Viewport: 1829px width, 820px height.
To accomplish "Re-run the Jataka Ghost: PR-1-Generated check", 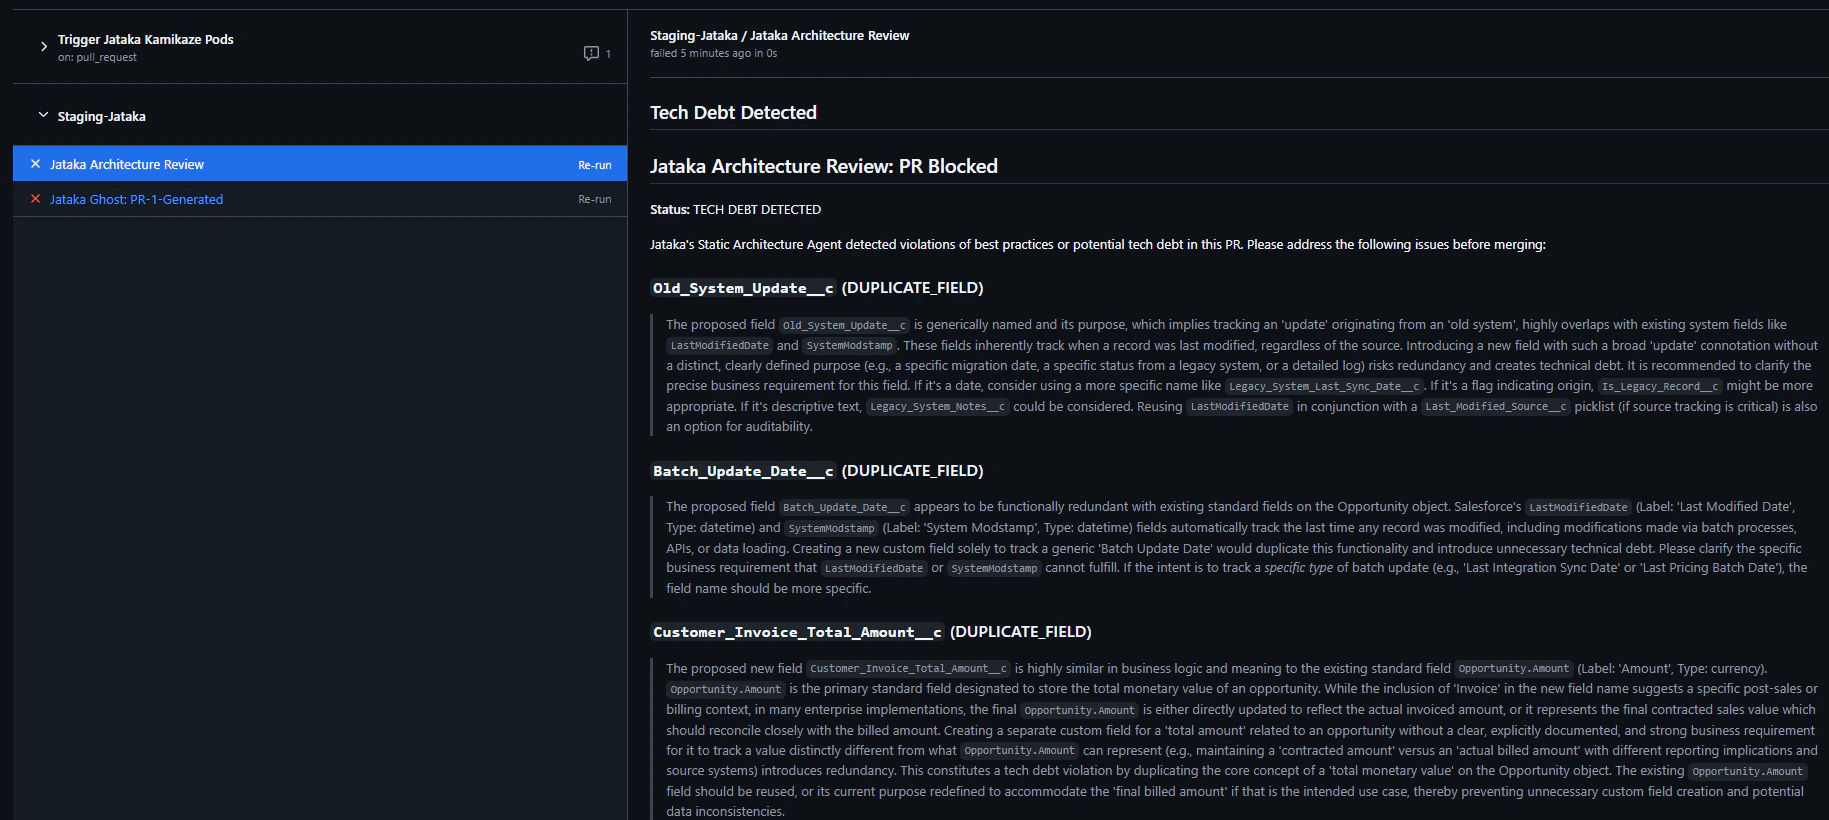I will tap(595, 199).
